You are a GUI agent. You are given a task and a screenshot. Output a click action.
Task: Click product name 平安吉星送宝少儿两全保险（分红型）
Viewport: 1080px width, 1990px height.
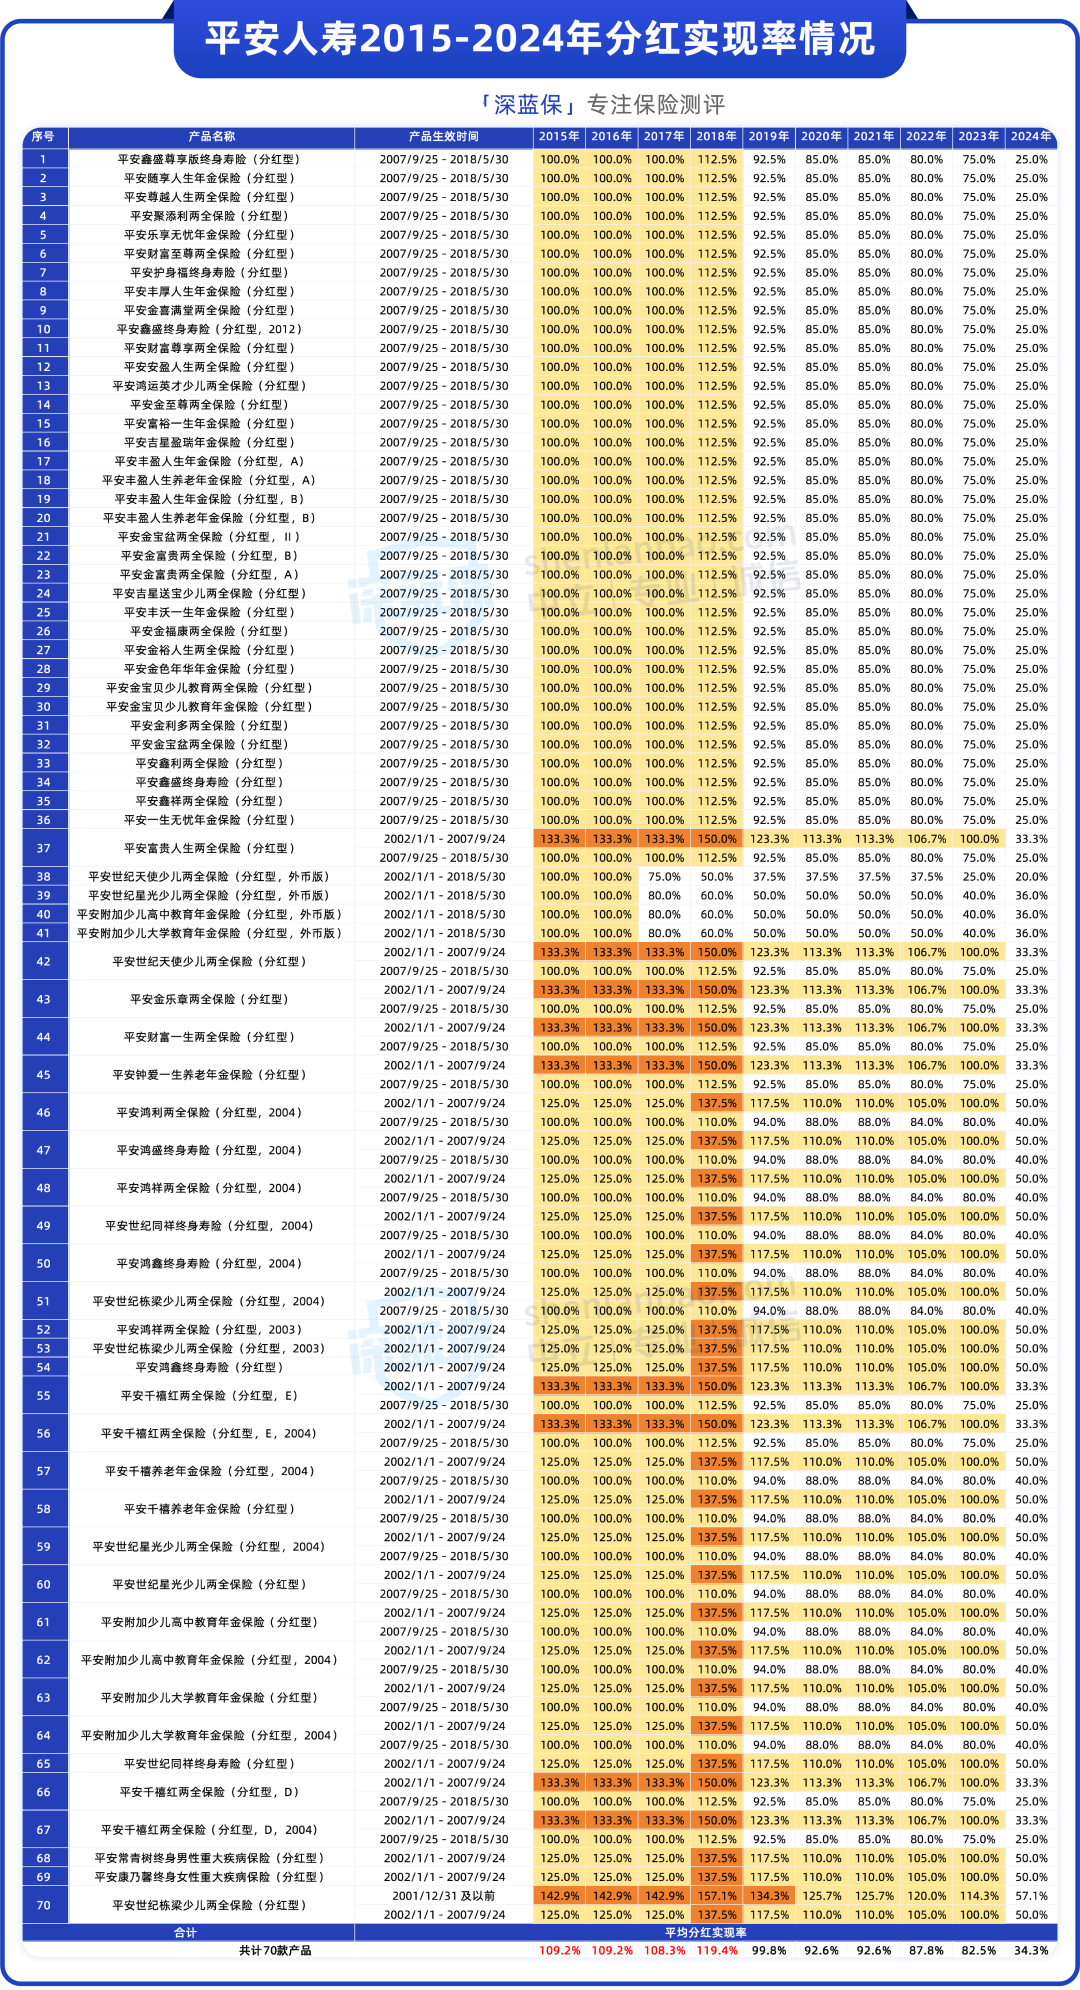210,593
